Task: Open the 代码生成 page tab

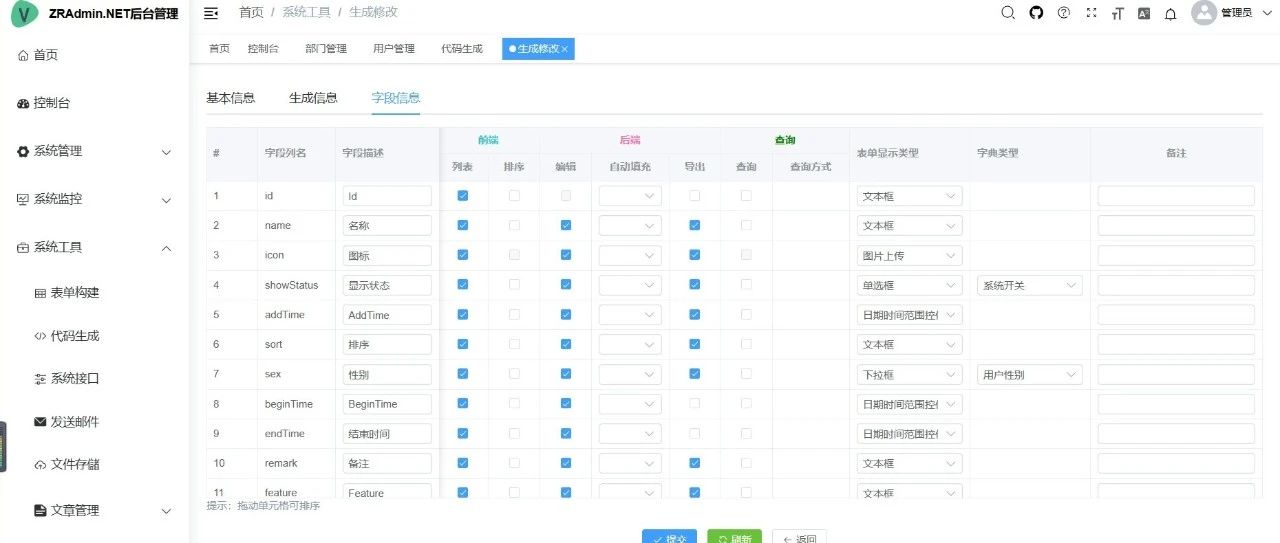Action: pos(462,49)
